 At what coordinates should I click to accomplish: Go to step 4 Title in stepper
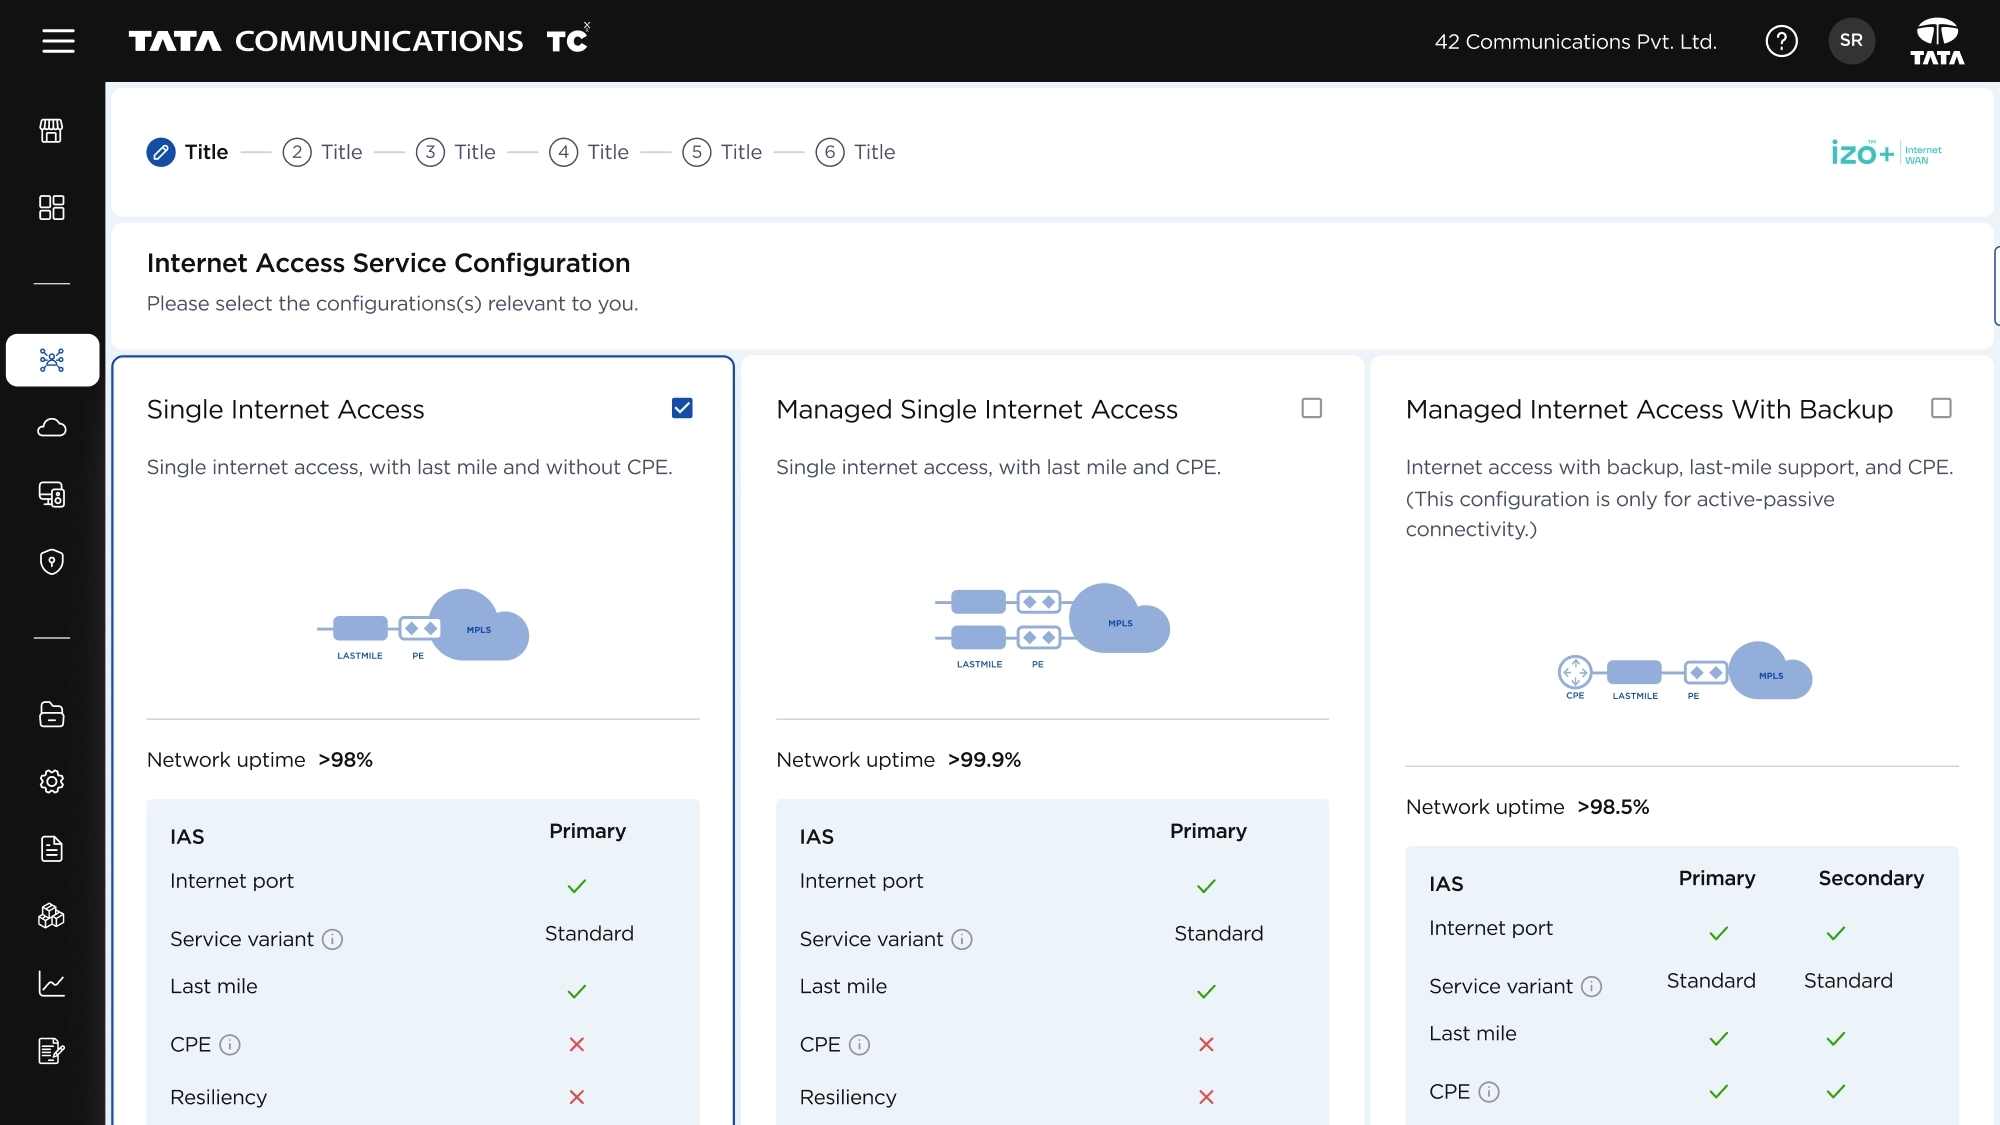[x=589, y=152]
